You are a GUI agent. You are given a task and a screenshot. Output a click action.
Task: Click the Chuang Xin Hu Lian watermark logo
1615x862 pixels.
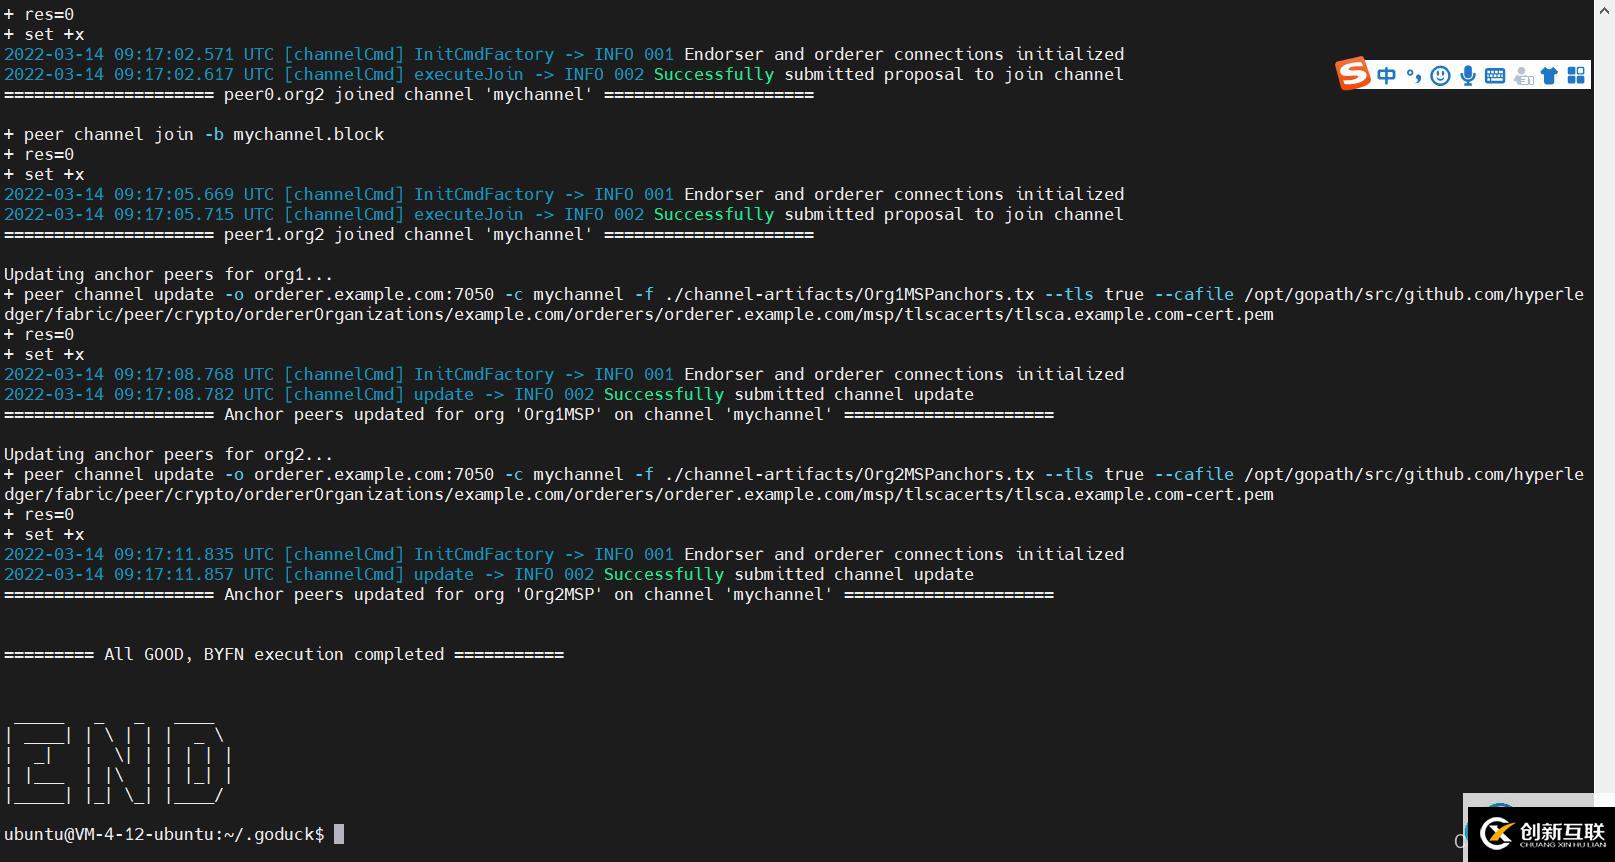[x=1540, y=834]
